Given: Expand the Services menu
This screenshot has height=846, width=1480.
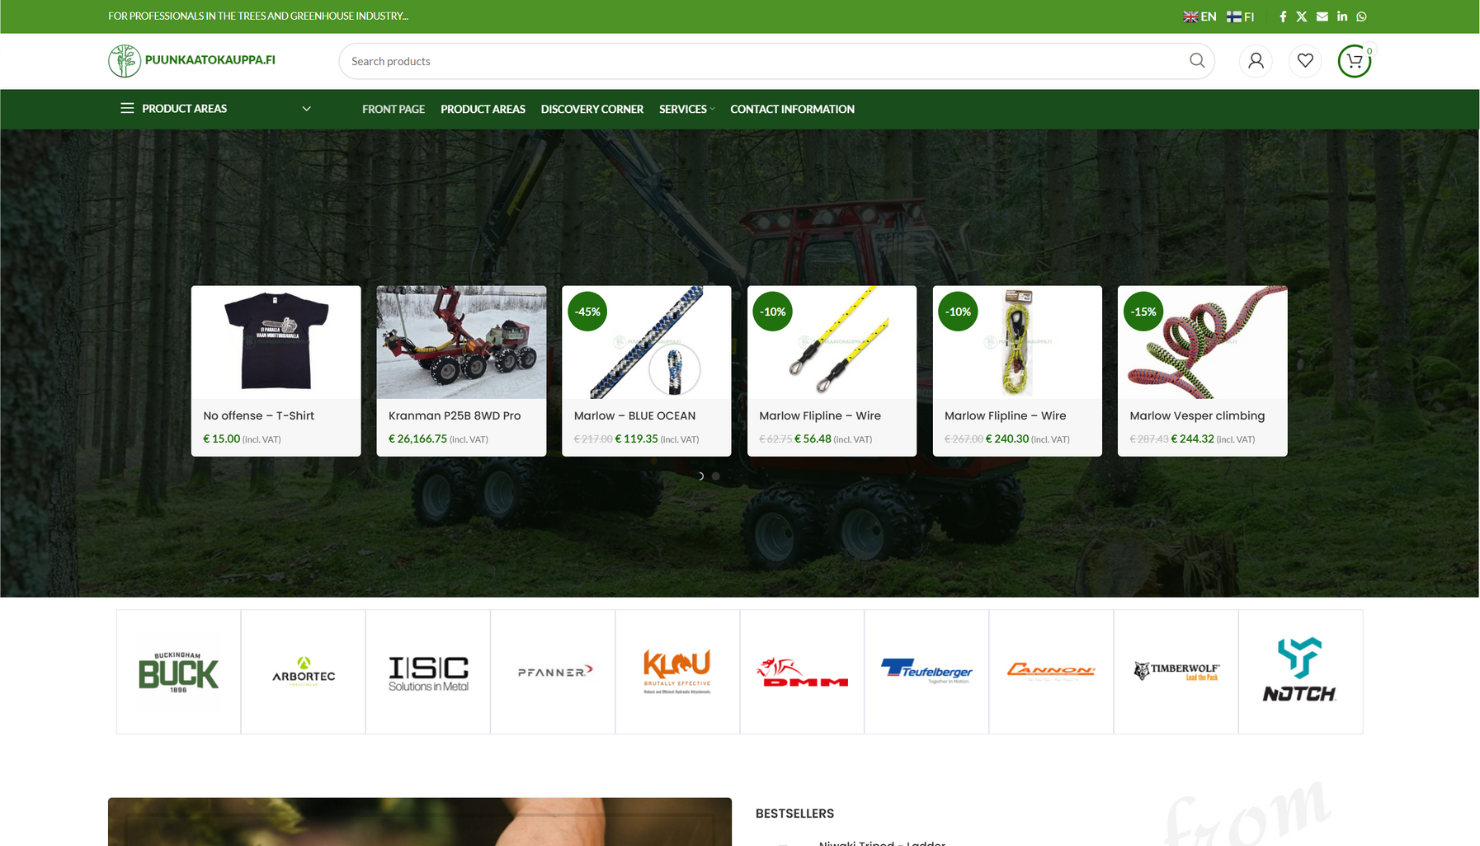Looking at the screenshot, I should pos(686,110).
